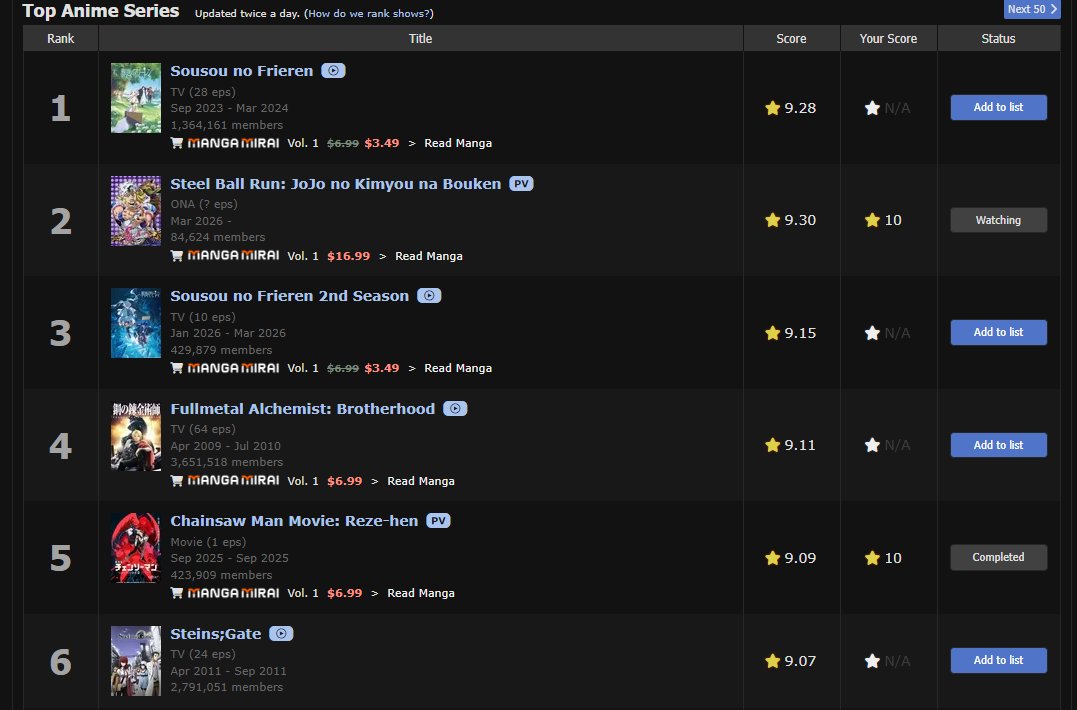
Task: Click your score star for Chainsaw Man Movie
Action: (x=872, y=558)
